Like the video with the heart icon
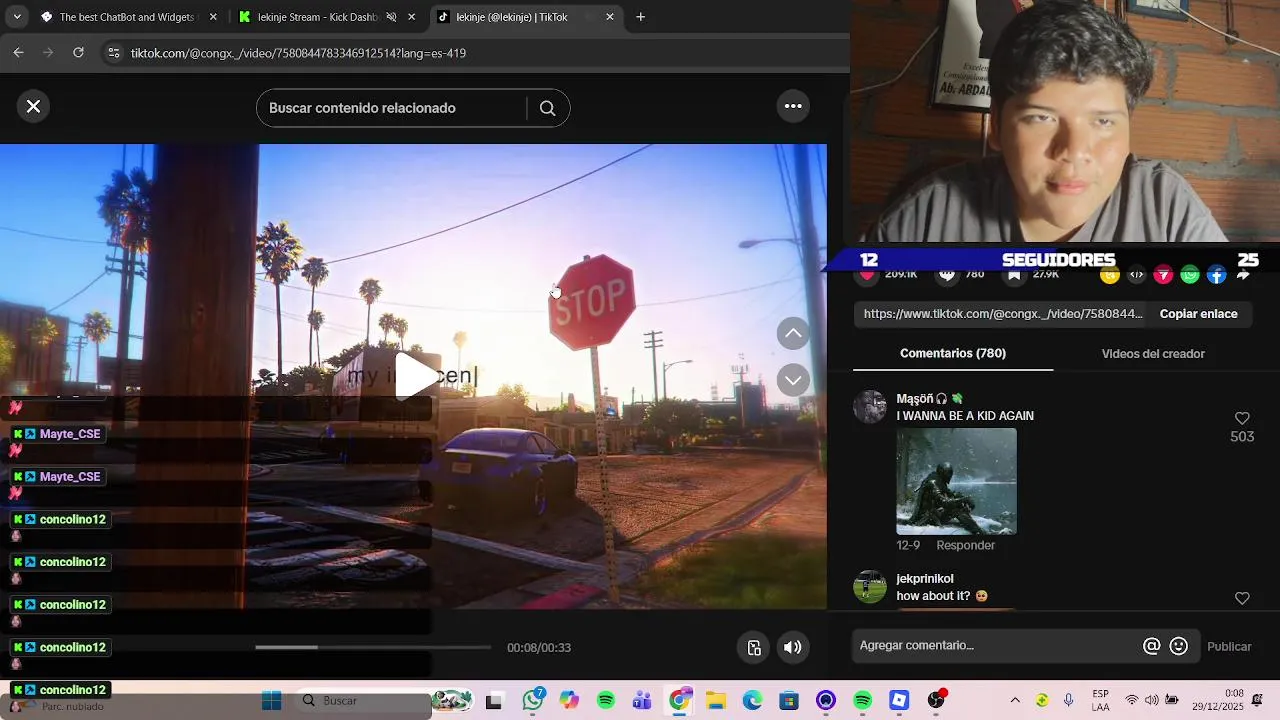Viewport: 1280px width, 720px height. pos(867,274)
